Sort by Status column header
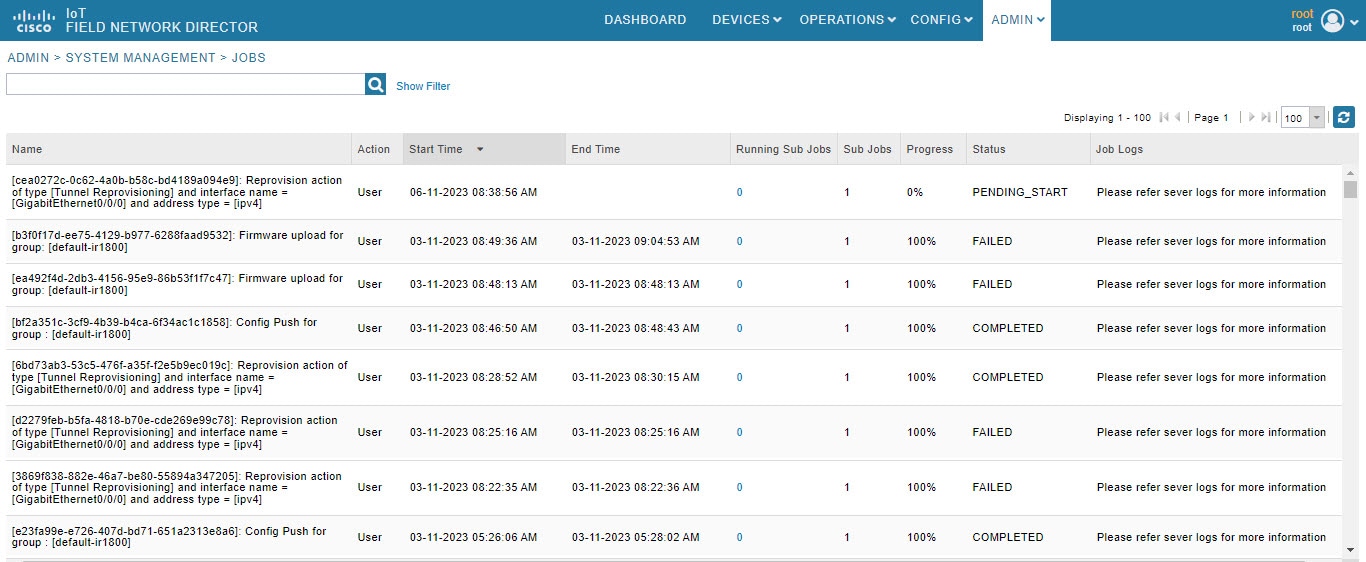 pyautogui.click(x=1027, y=149)
